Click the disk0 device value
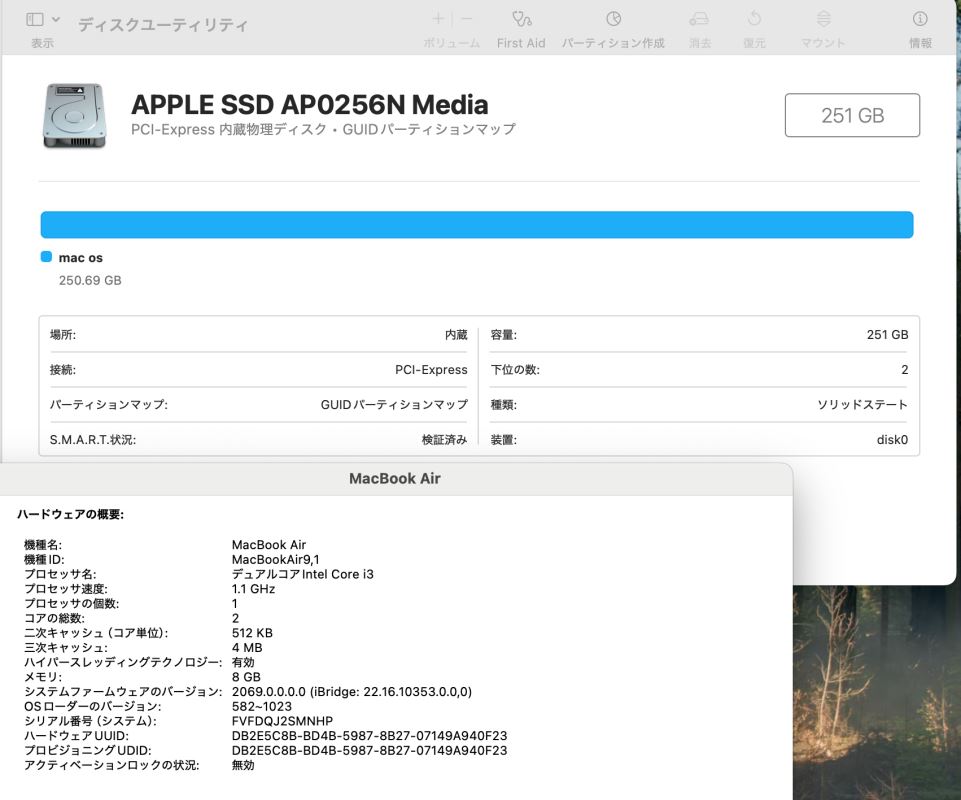 892,440
